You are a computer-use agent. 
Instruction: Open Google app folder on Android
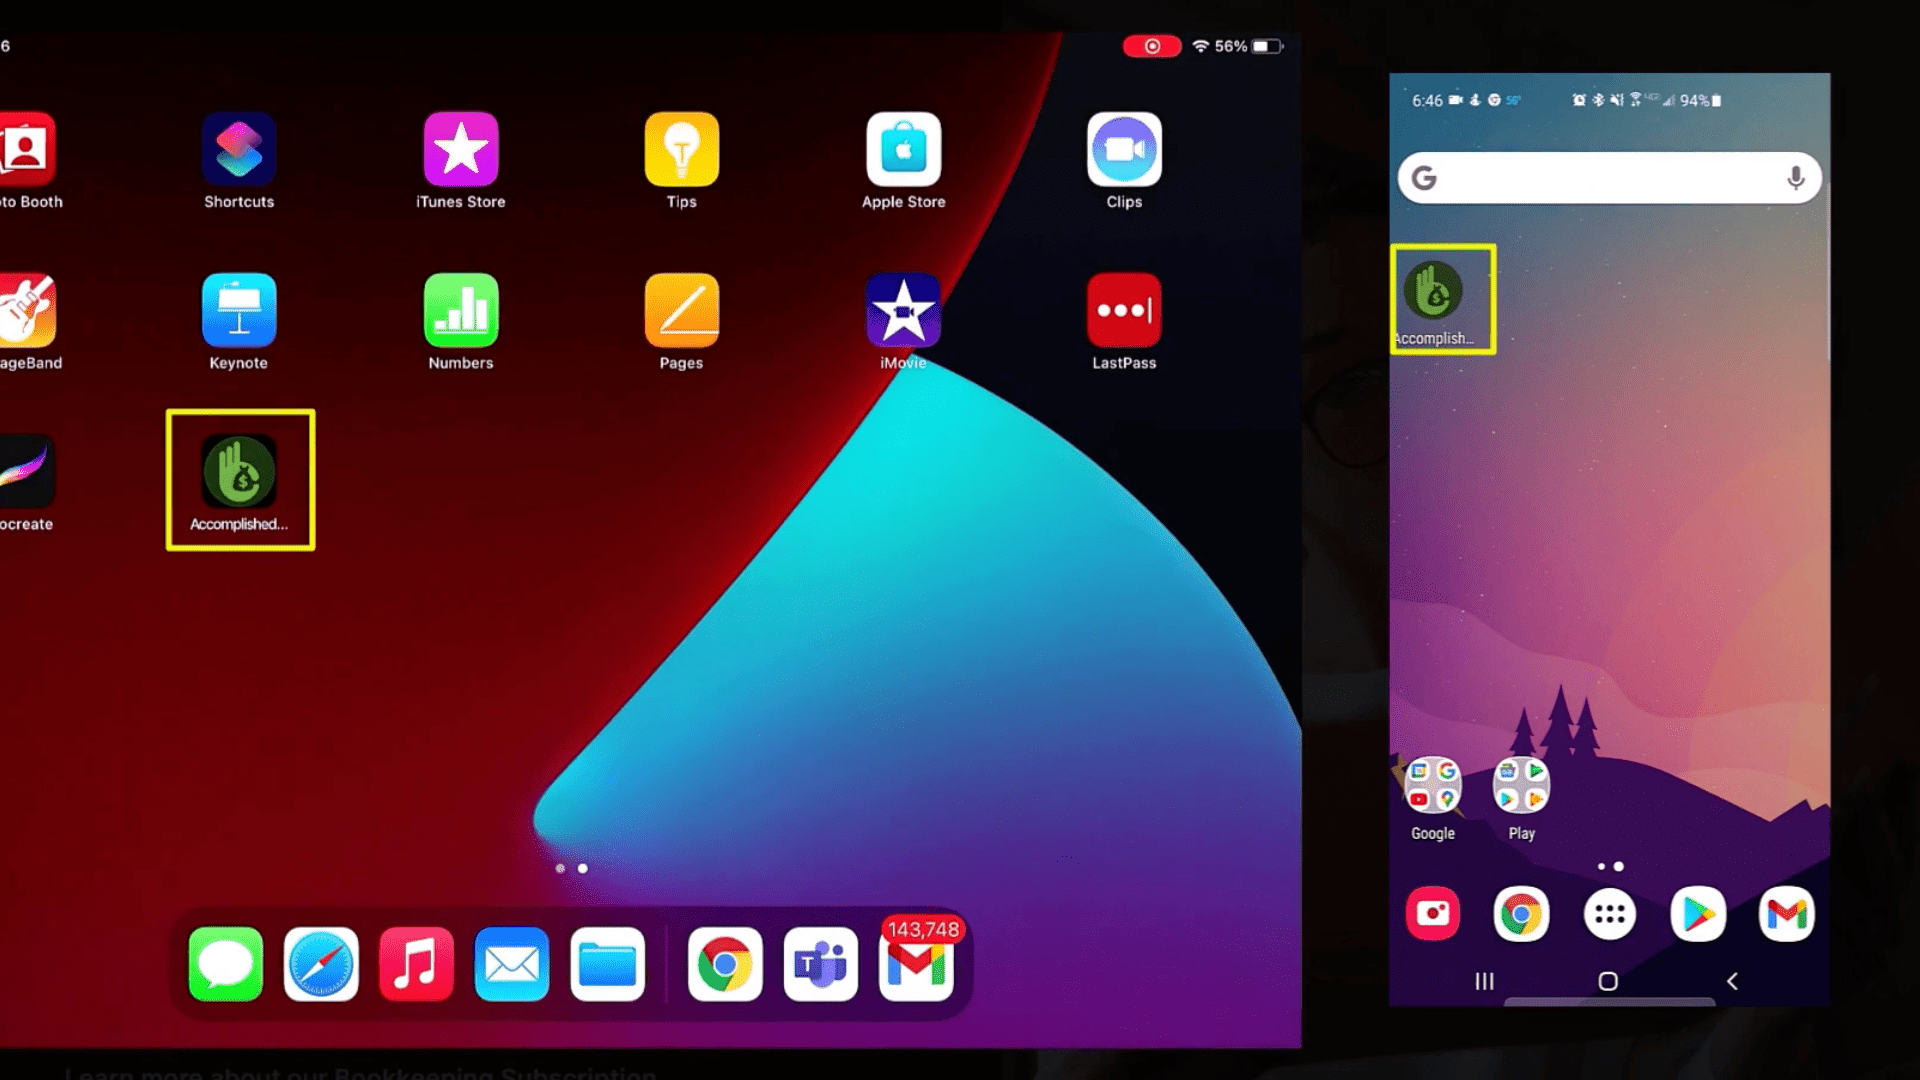(x=1432, y=785)
